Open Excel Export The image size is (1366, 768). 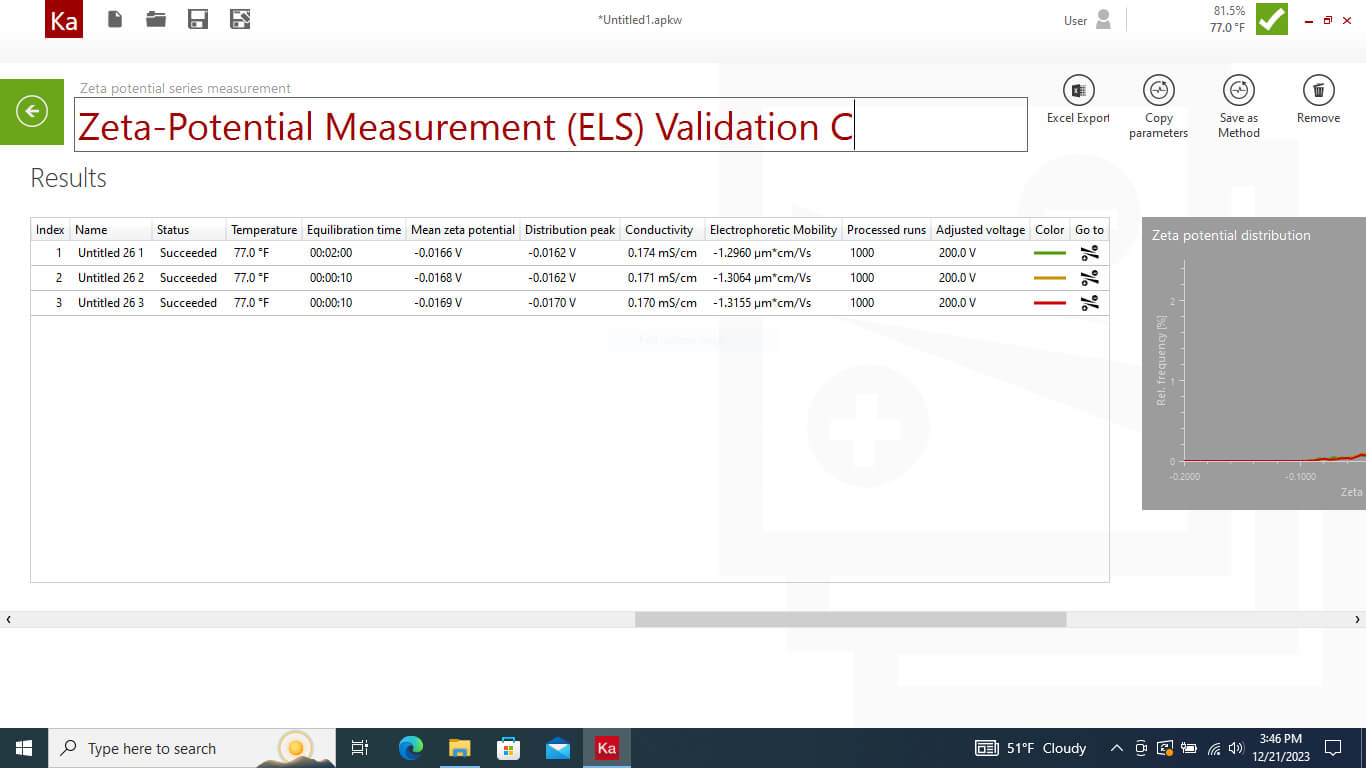[x=1078, y=92]
